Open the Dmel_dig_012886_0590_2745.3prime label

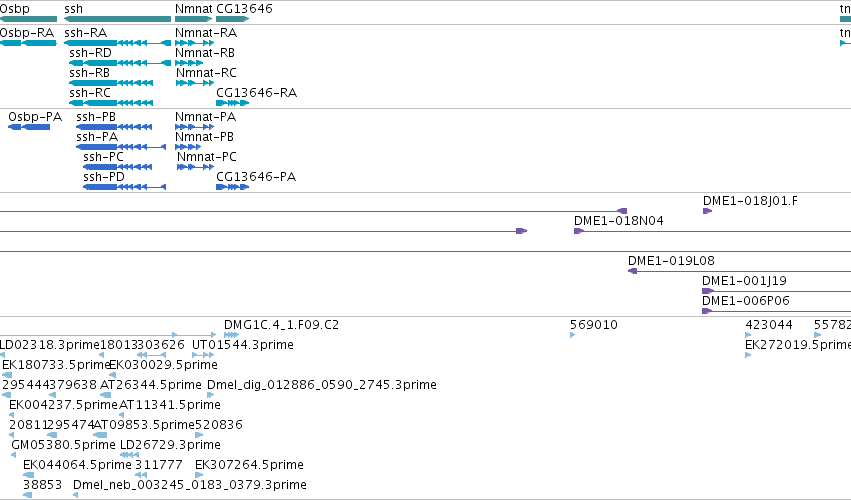coord(322,385)
